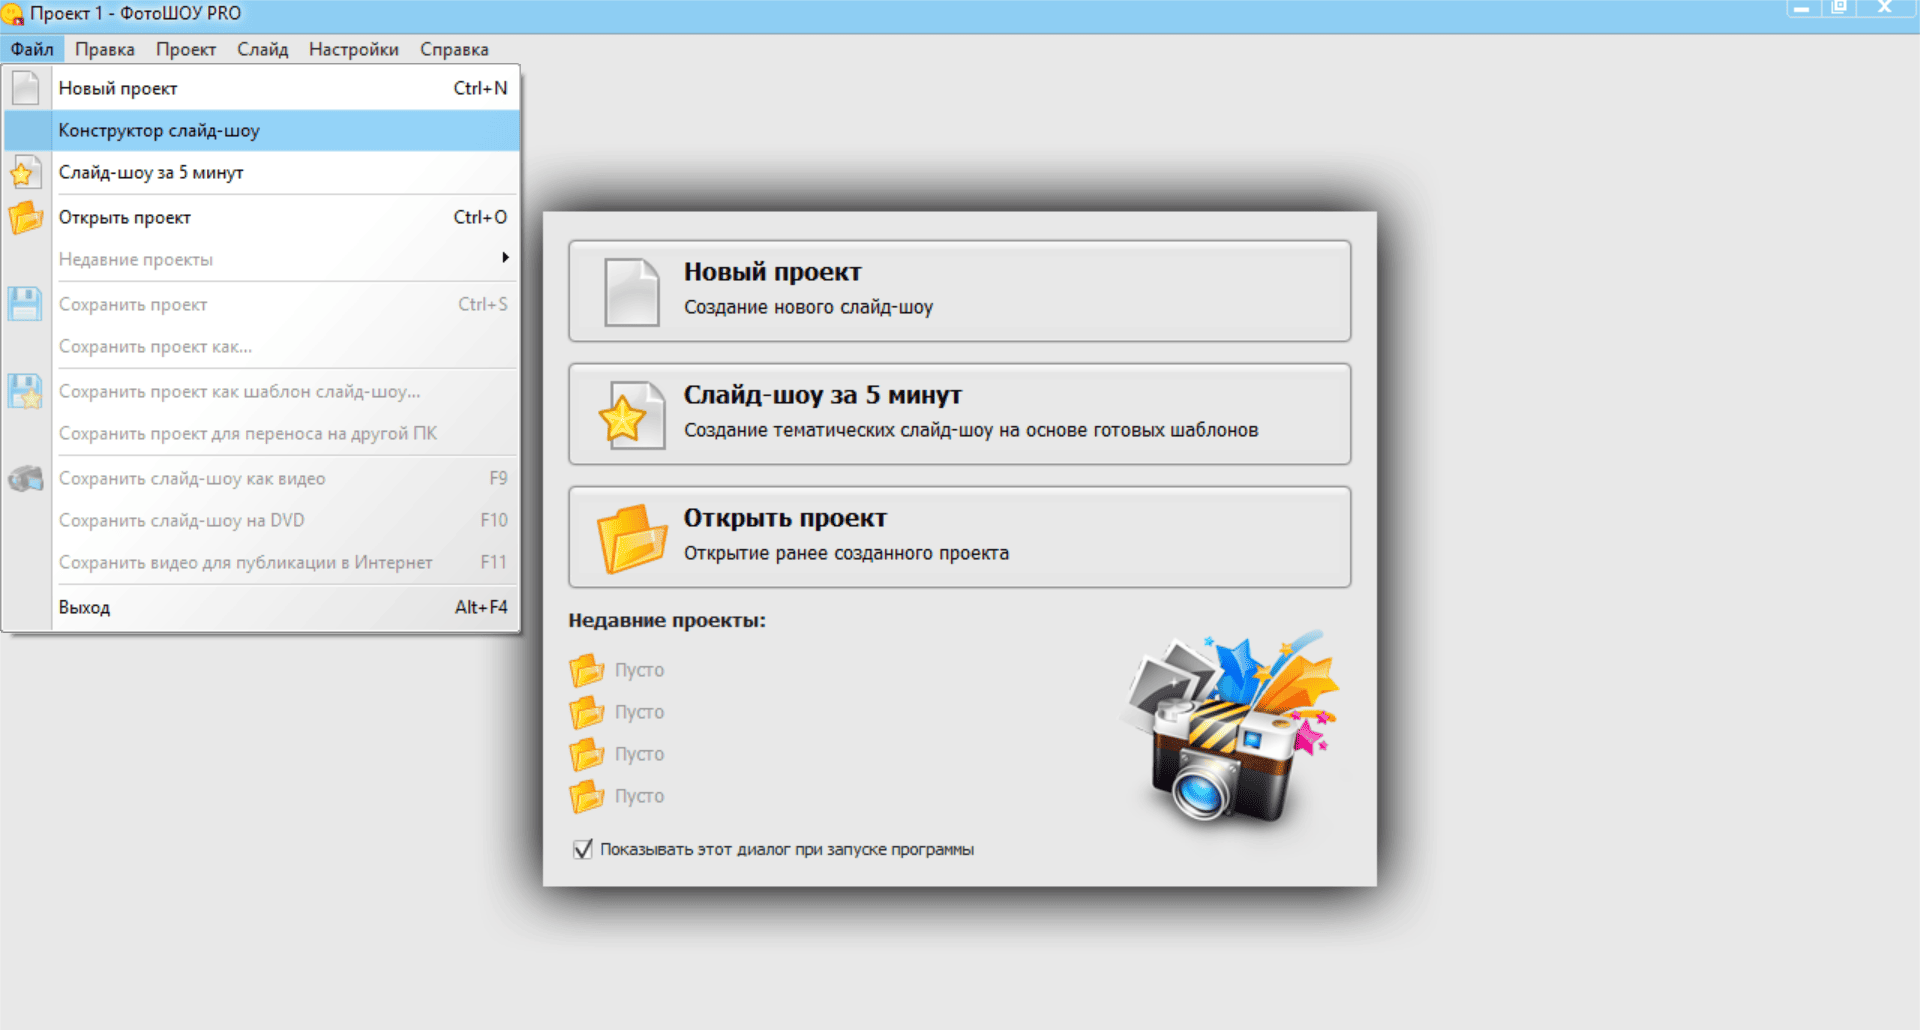Close the ФотоШОУ PRO window
This screenshot has width=1920, height=1030.
pyautogui.click(x=1884, y=7)
